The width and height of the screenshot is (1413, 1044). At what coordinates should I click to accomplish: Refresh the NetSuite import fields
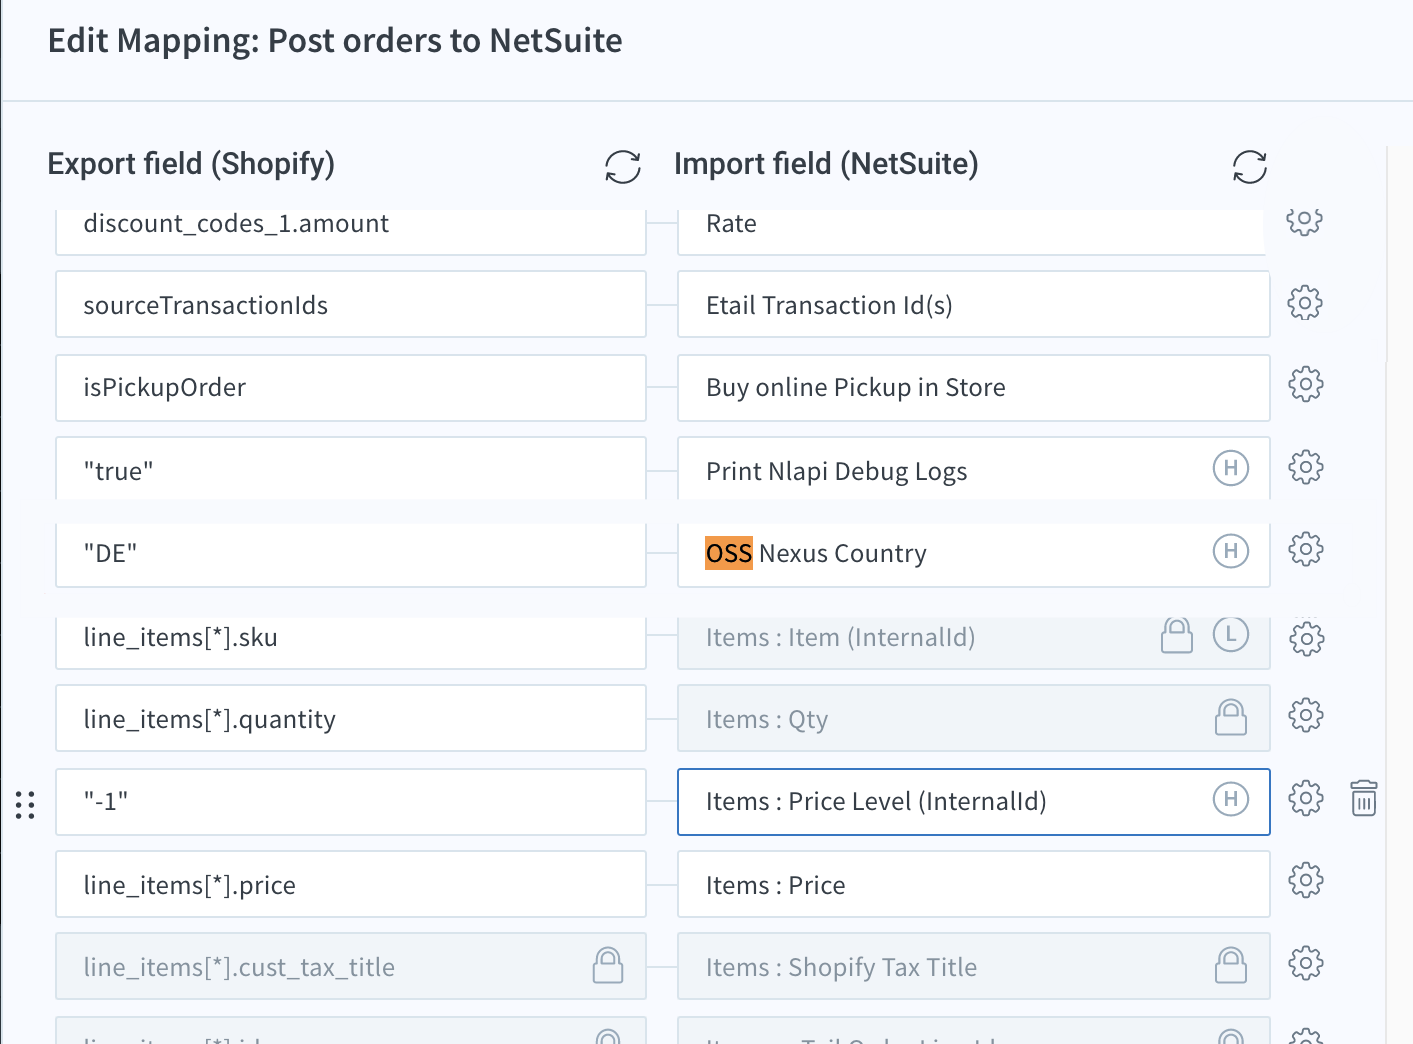[x=1250, y=167]
